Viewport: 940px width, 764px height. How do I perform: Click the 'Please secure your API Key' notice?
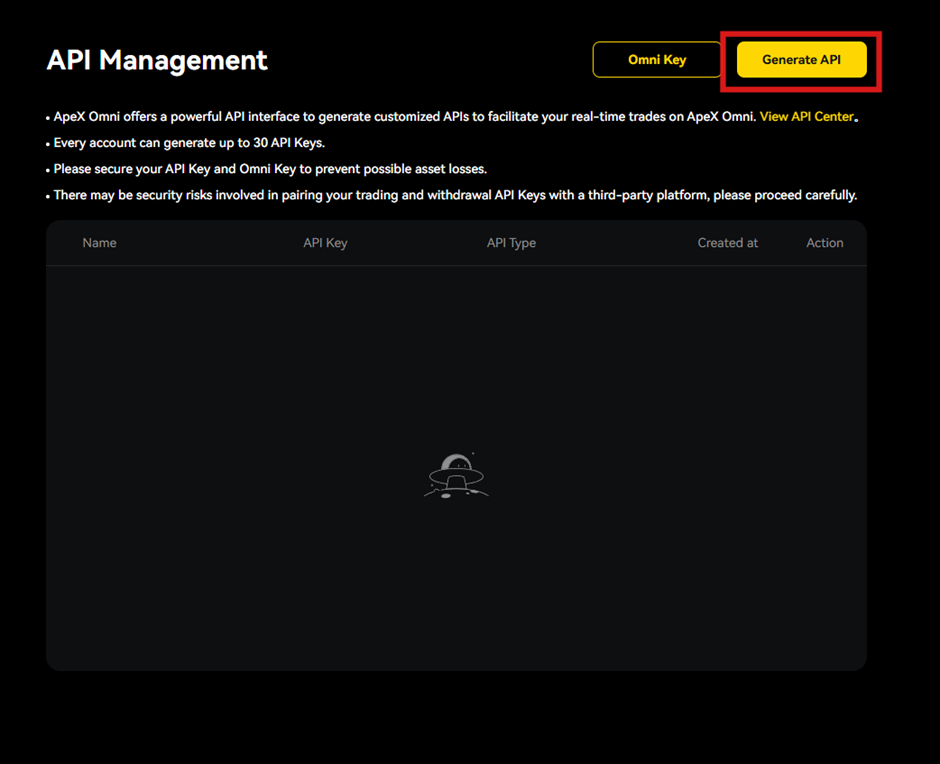[270, 169]
